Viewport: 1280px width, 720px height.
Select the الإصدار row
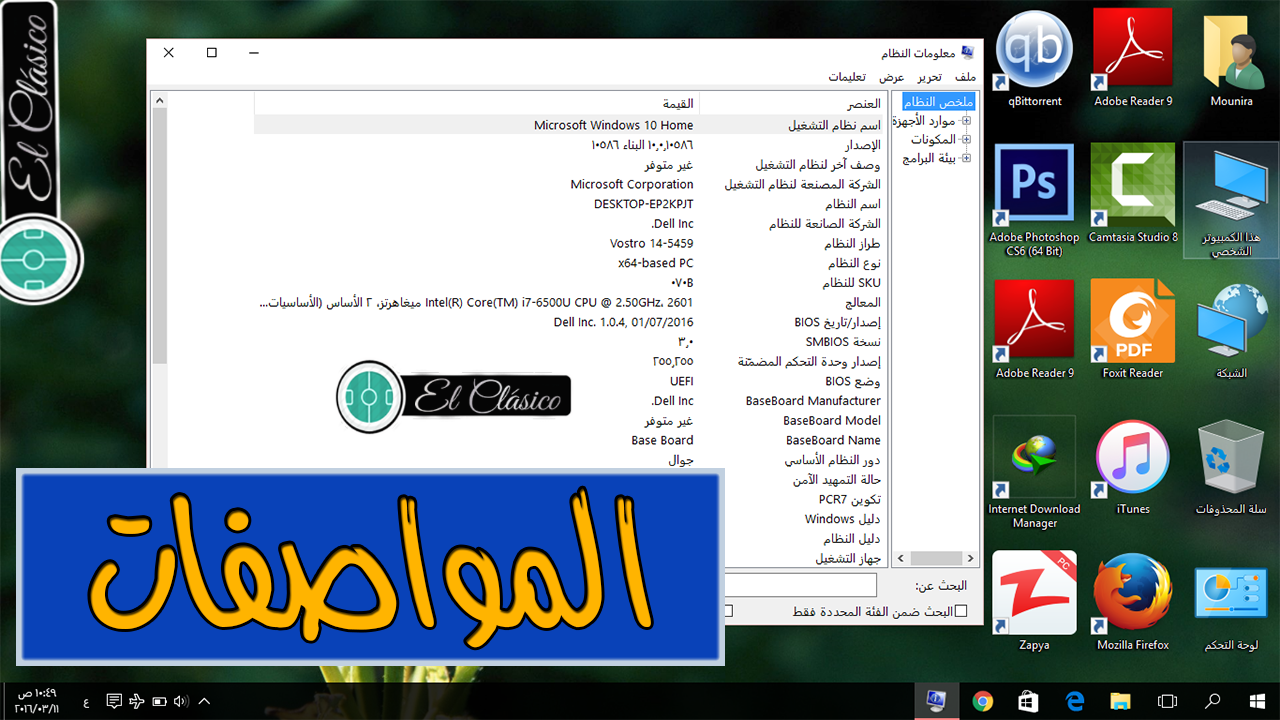click(x=570, y=145)
